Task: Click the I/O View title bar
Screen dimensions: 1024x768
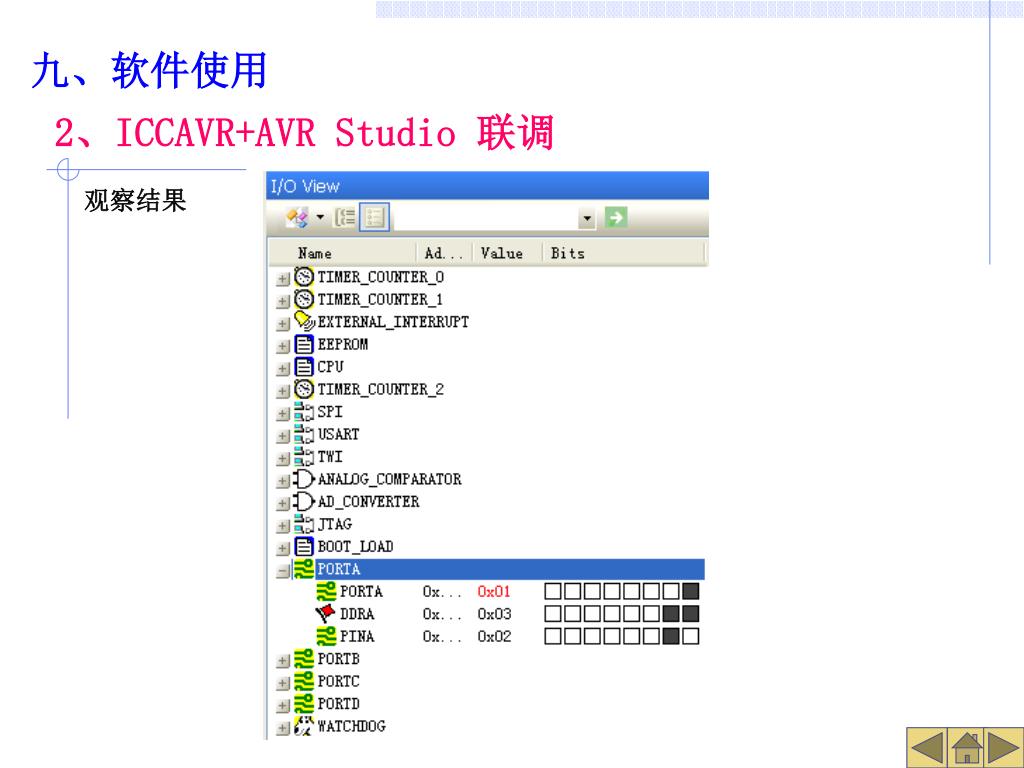Action: point(487,186)
